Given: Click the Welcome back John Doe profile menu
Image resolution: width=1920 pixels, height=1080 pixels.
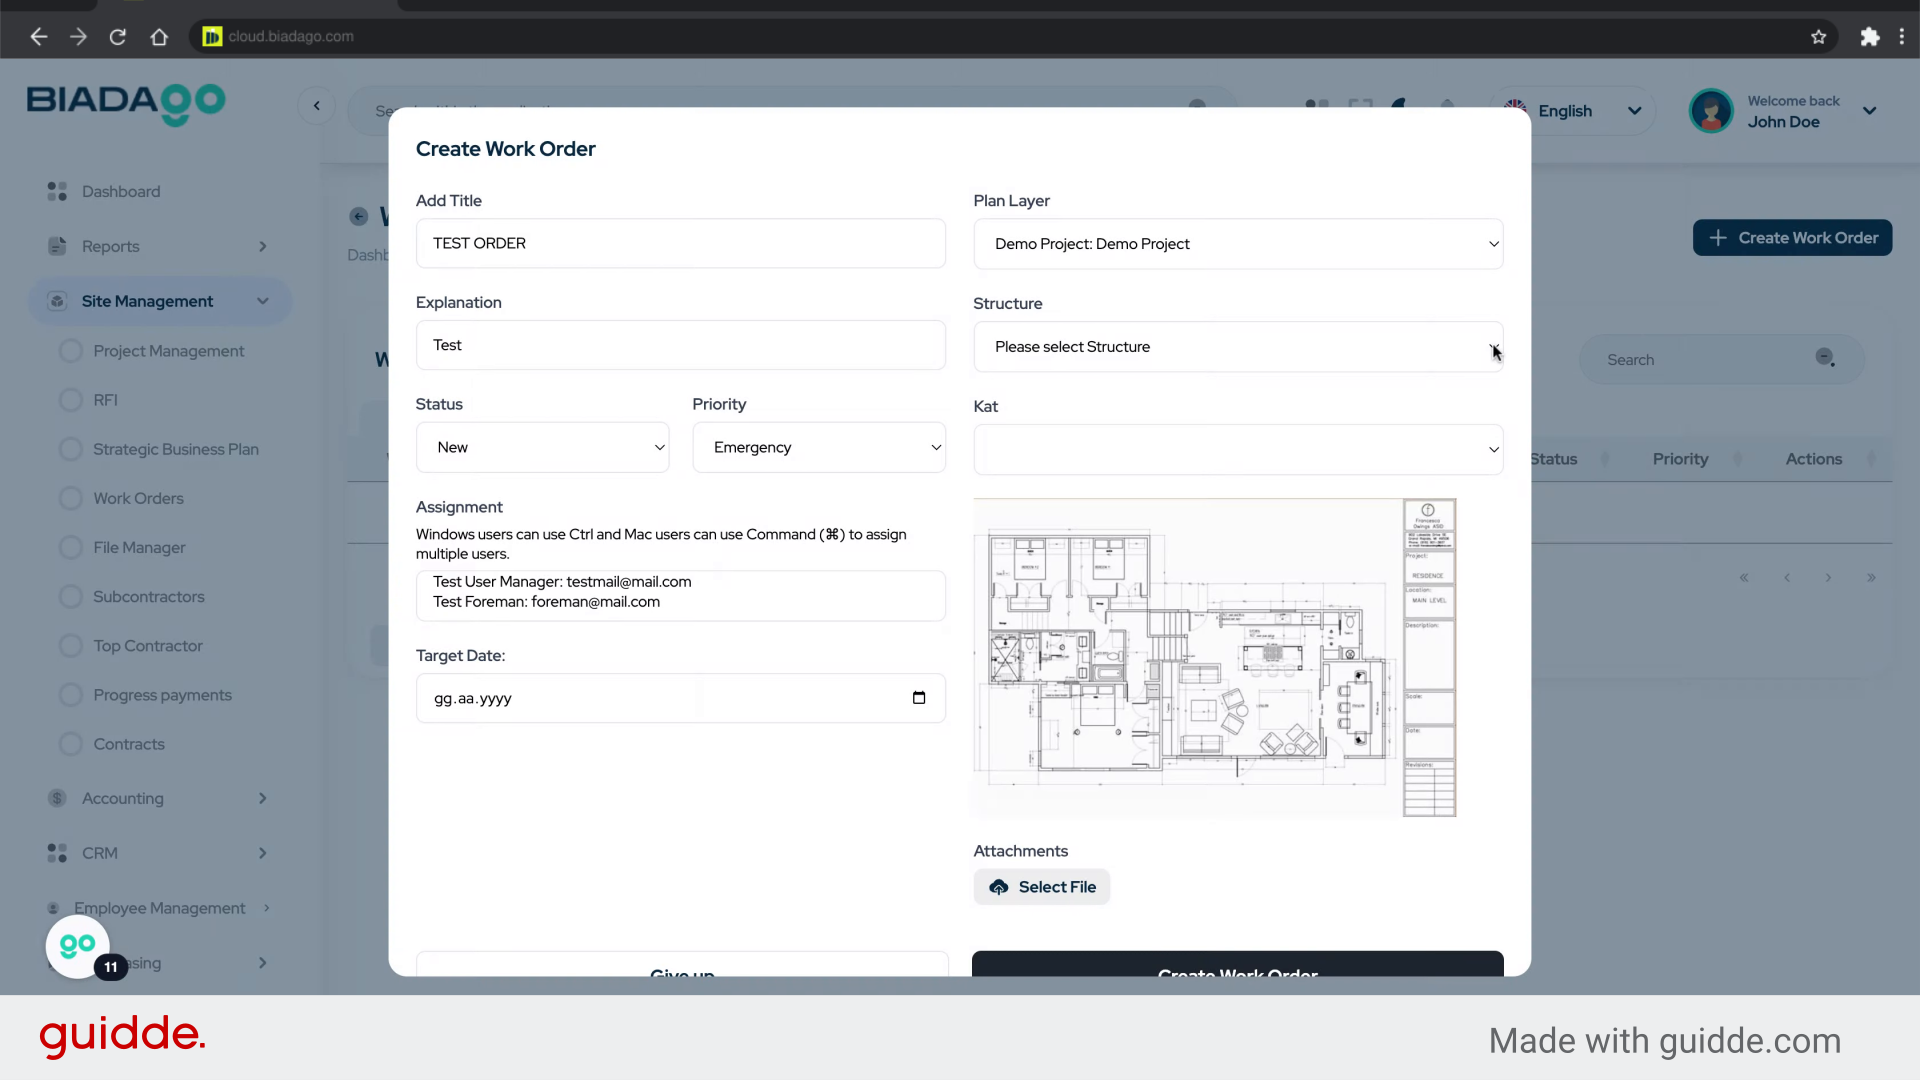Looking at the screenshot, I should (1785, 111).
